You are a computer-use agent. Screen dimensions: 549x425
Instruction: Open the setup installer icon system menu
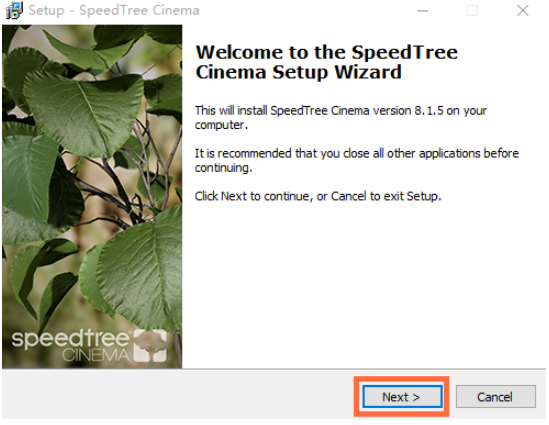coord(14,10)
